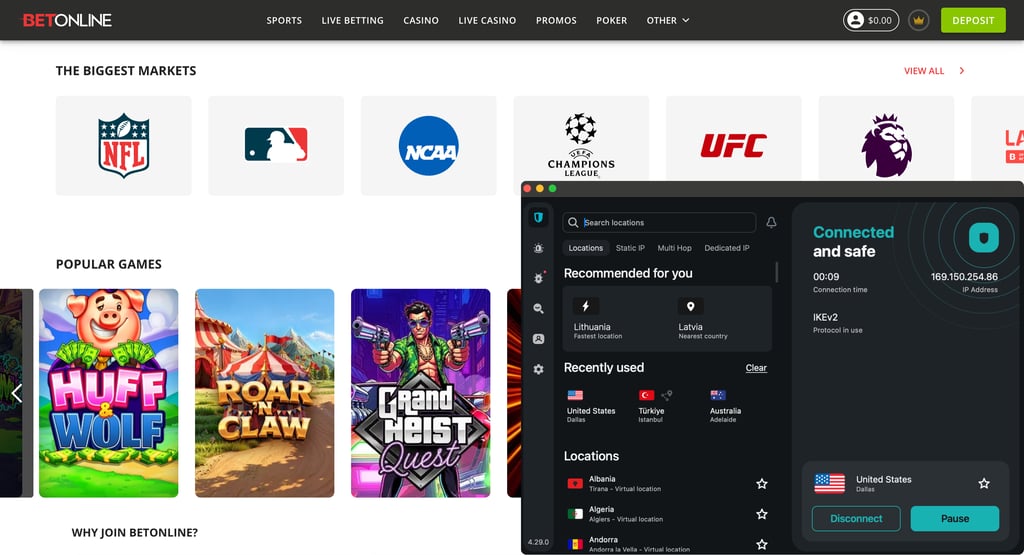This screenshot has width=1024, height=555.
Task: Click the Lithuania fastest location lightning icon
Action: [x=586, y=306]
